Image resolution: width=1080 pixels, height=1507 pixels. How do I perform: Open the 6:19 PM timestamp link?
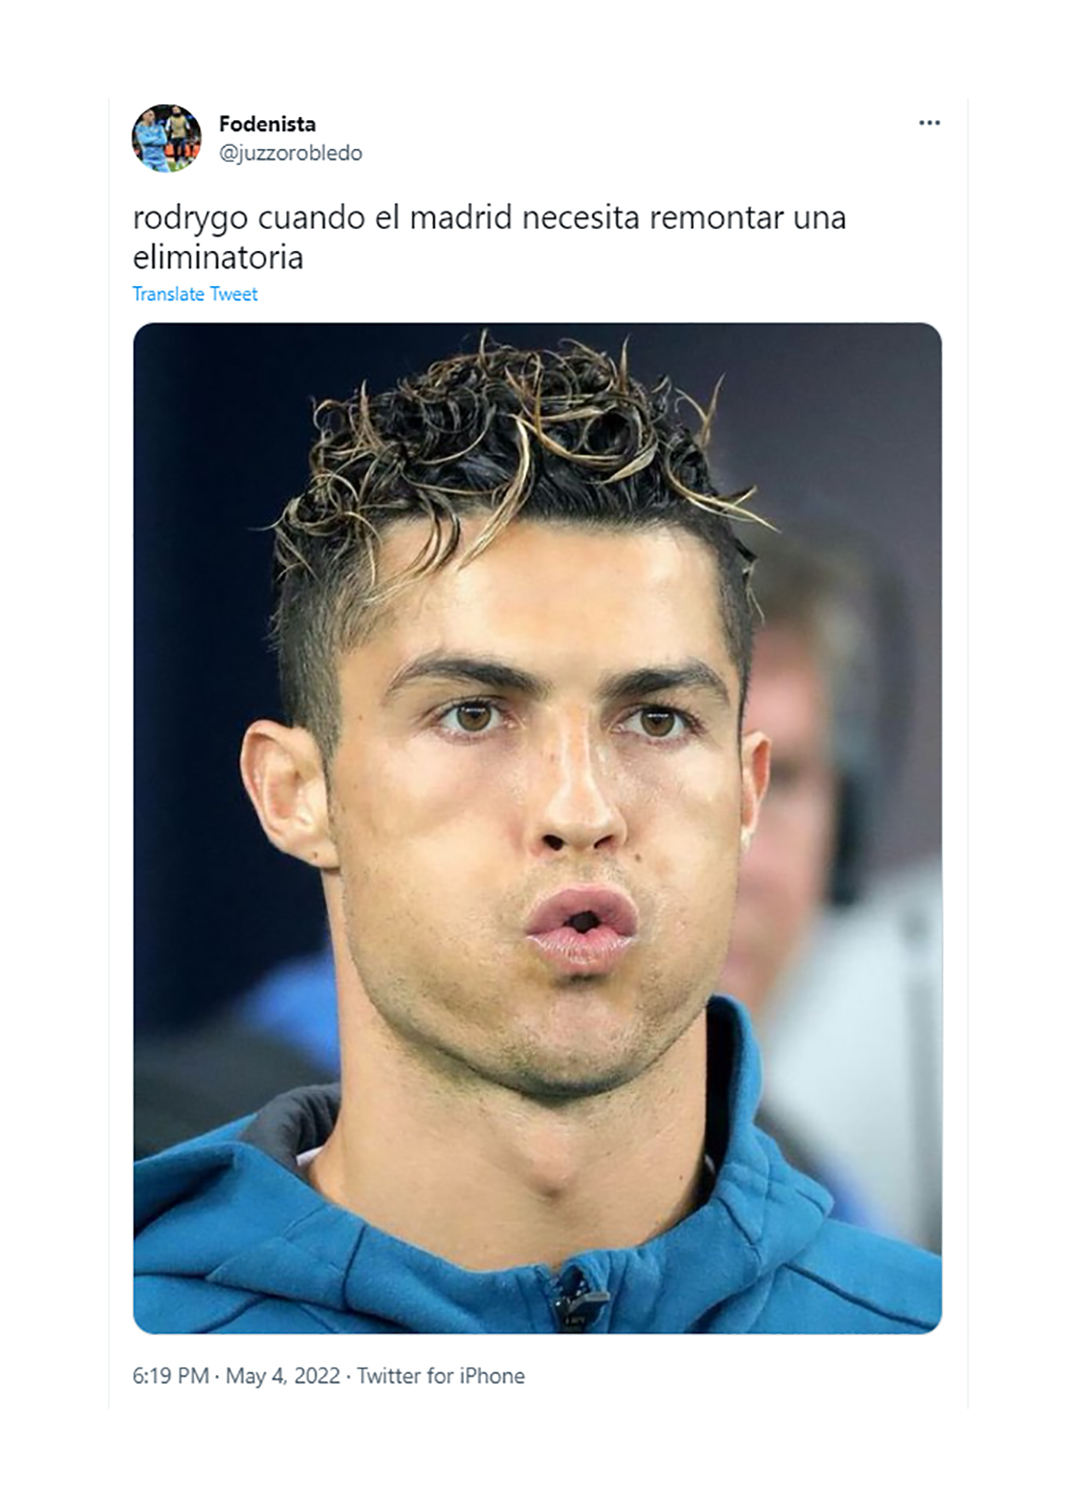pyautogui.click(x=170, y=1376)
